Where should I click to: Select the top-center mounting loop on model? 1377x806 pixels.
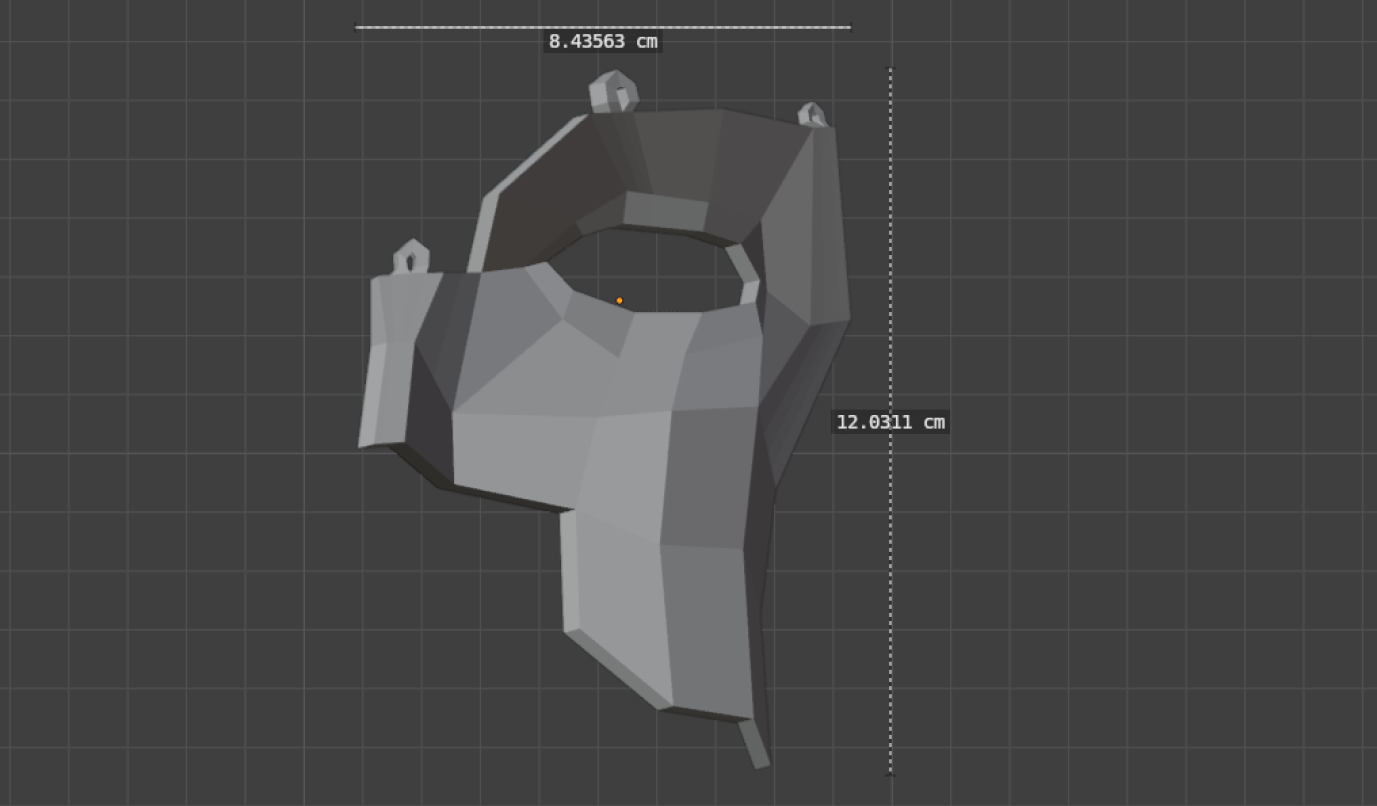[x=613, y=92]
